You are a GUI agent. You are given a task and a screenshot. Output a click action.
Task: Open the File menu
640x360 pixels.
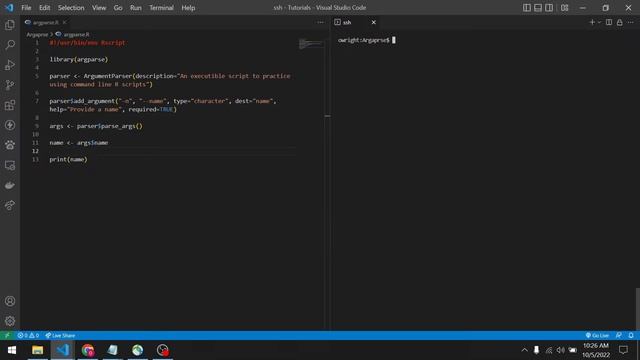point(26,8)
